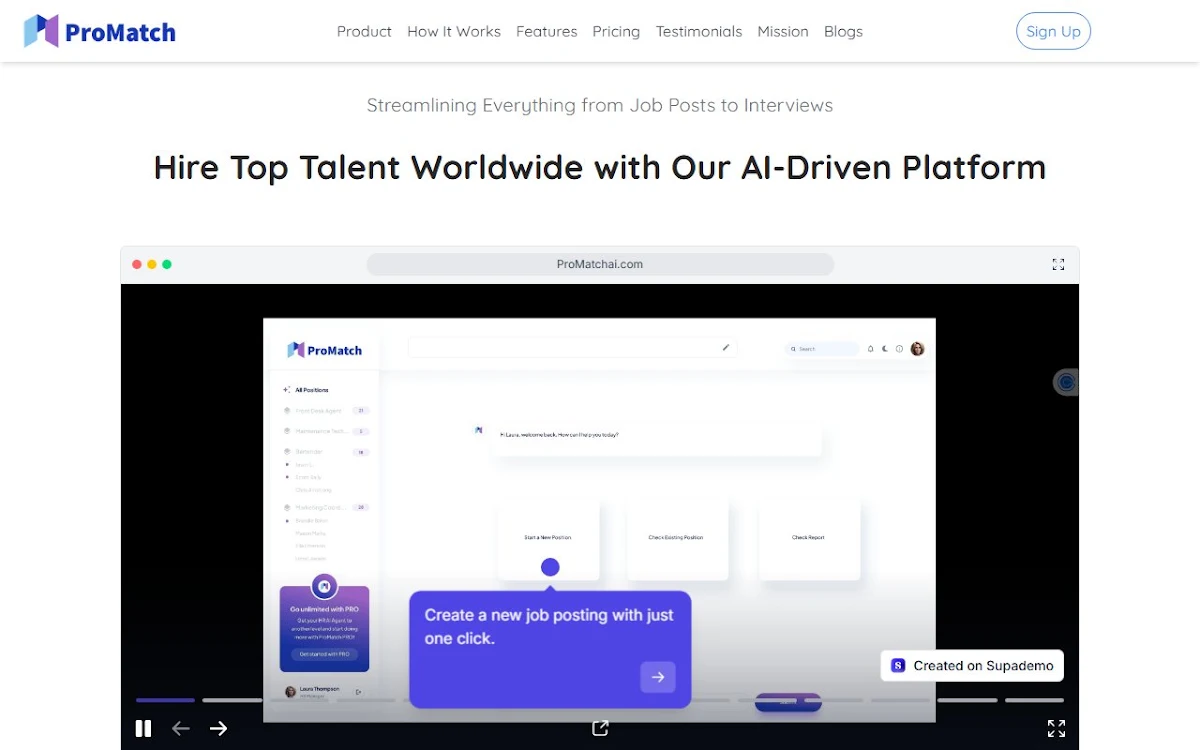Click the pencil edit icon in demo top bar

pos(726,348)
